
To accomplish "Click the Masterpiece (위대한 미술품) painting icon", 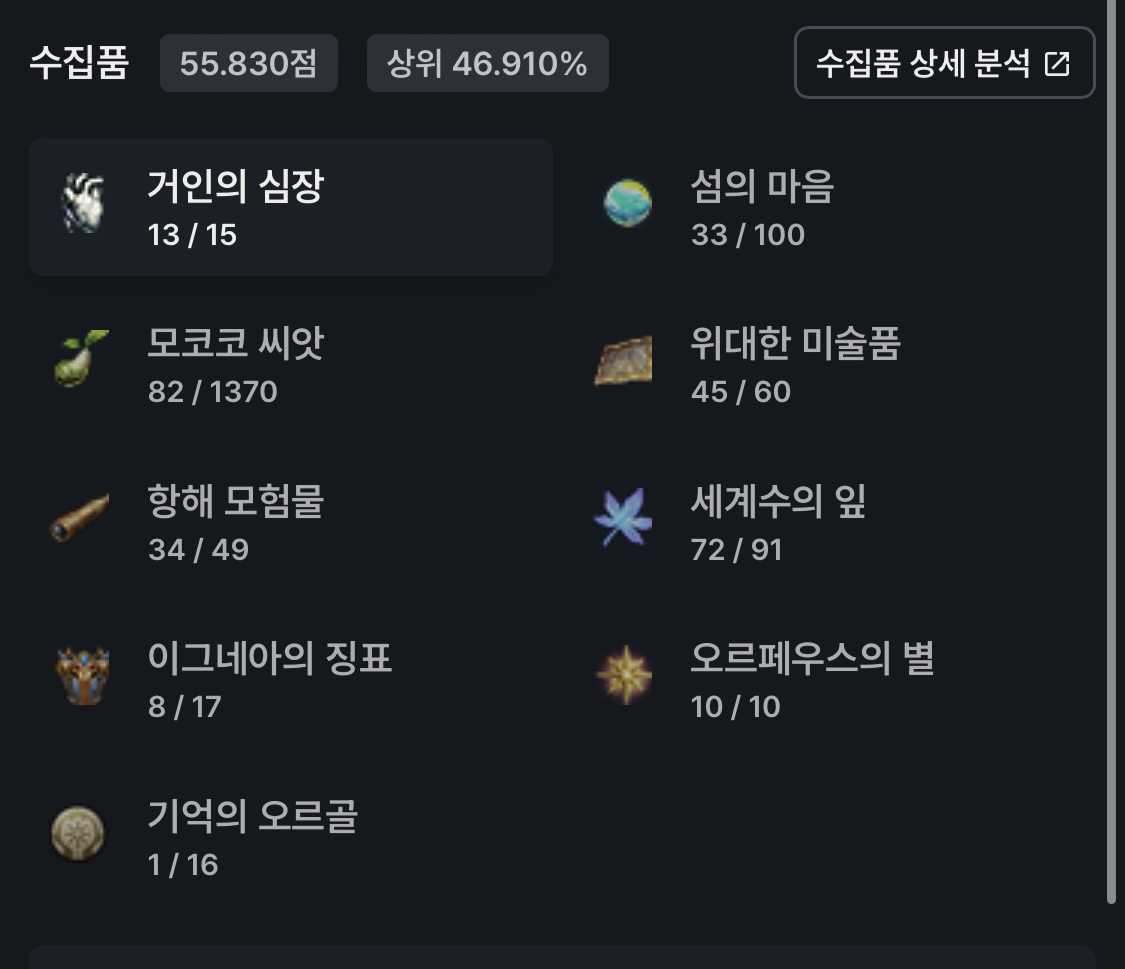I will (624, 361).
